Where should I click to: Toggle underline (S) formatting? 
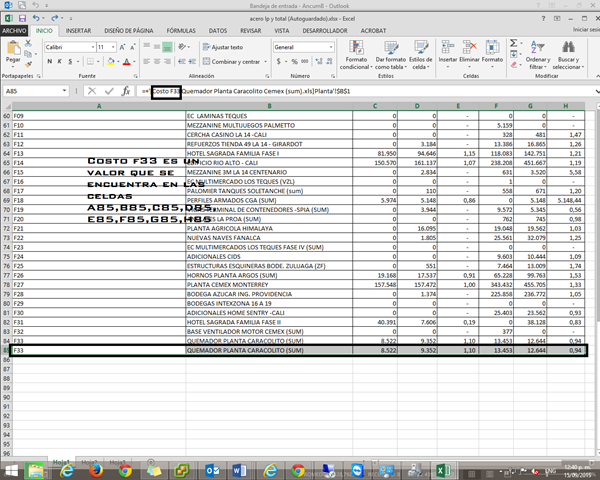point(70,61)
